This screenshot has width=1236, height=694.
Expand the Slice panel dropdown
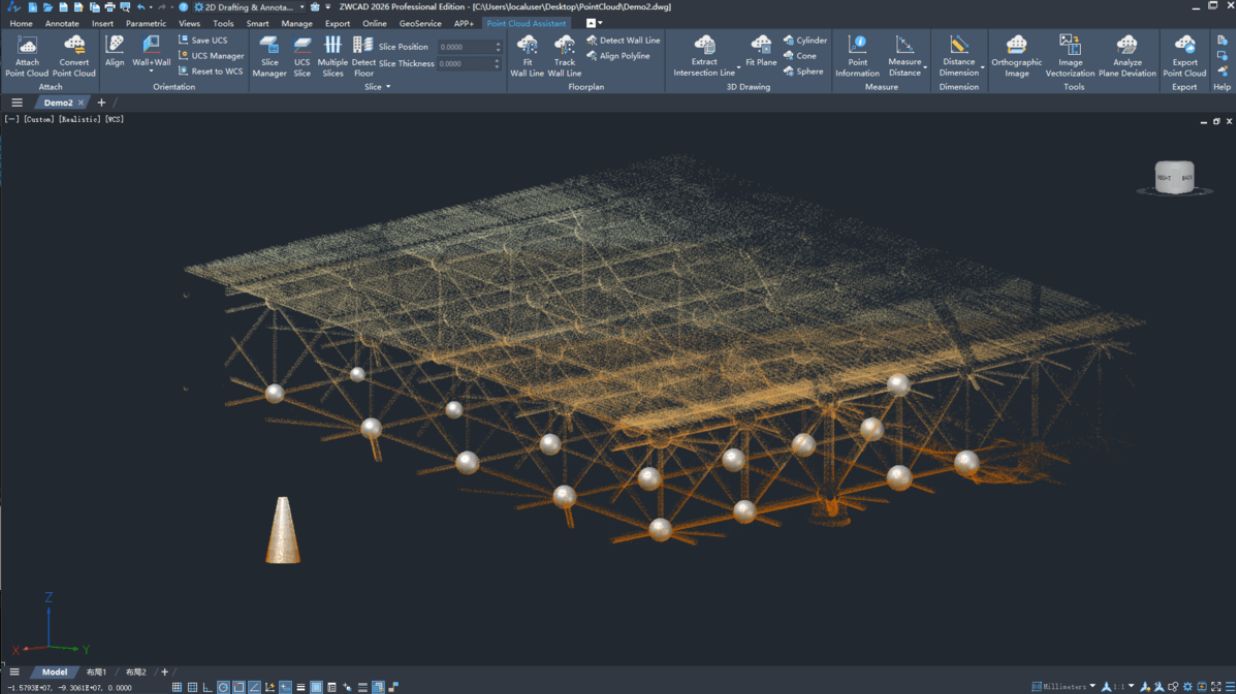(388, 87)
